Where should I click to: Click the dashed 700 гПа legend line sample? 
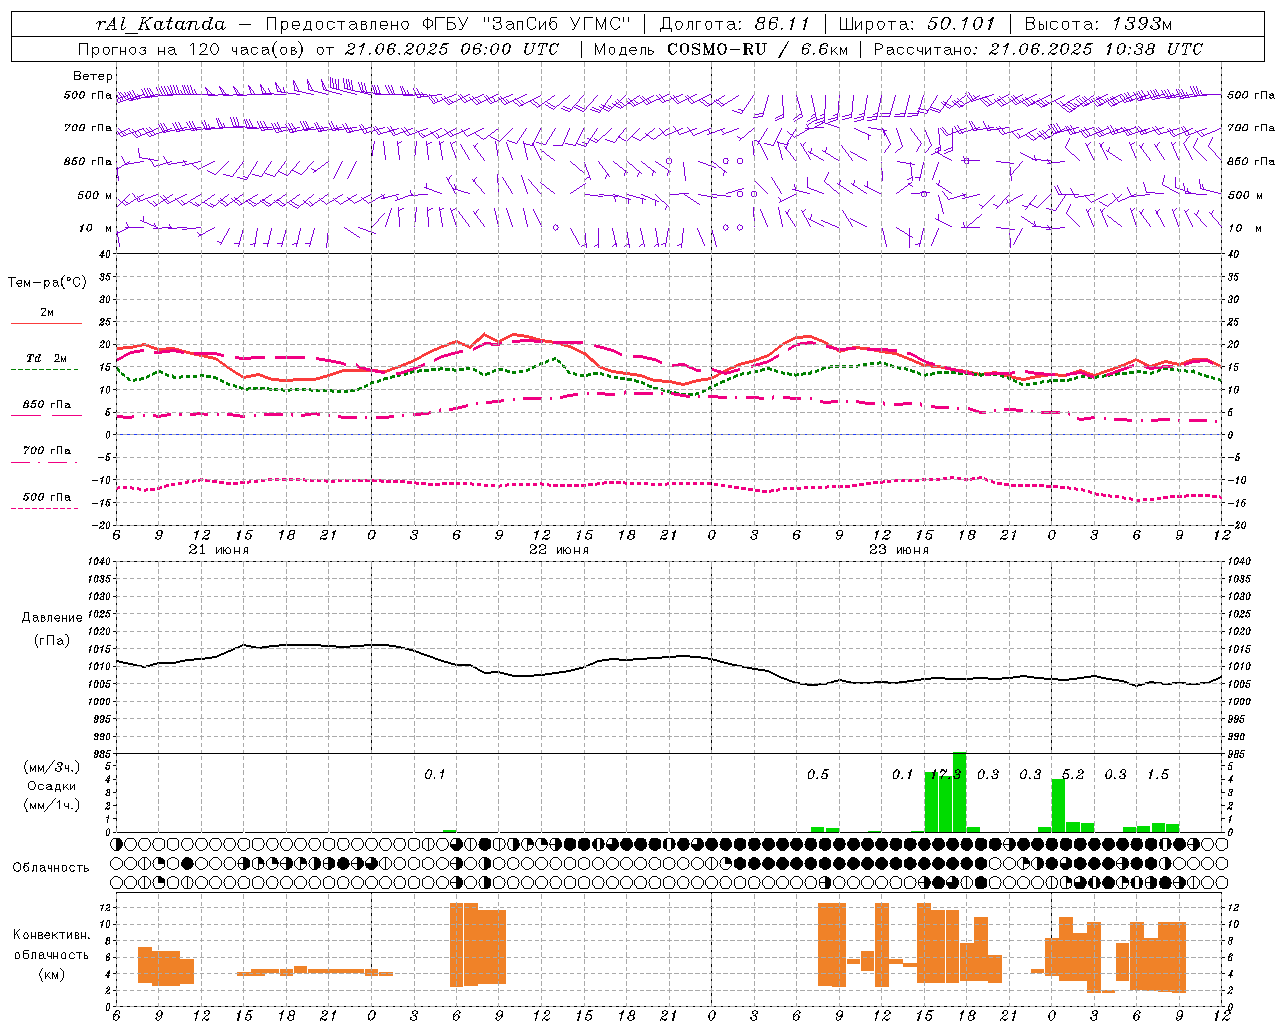coord(46,462)
